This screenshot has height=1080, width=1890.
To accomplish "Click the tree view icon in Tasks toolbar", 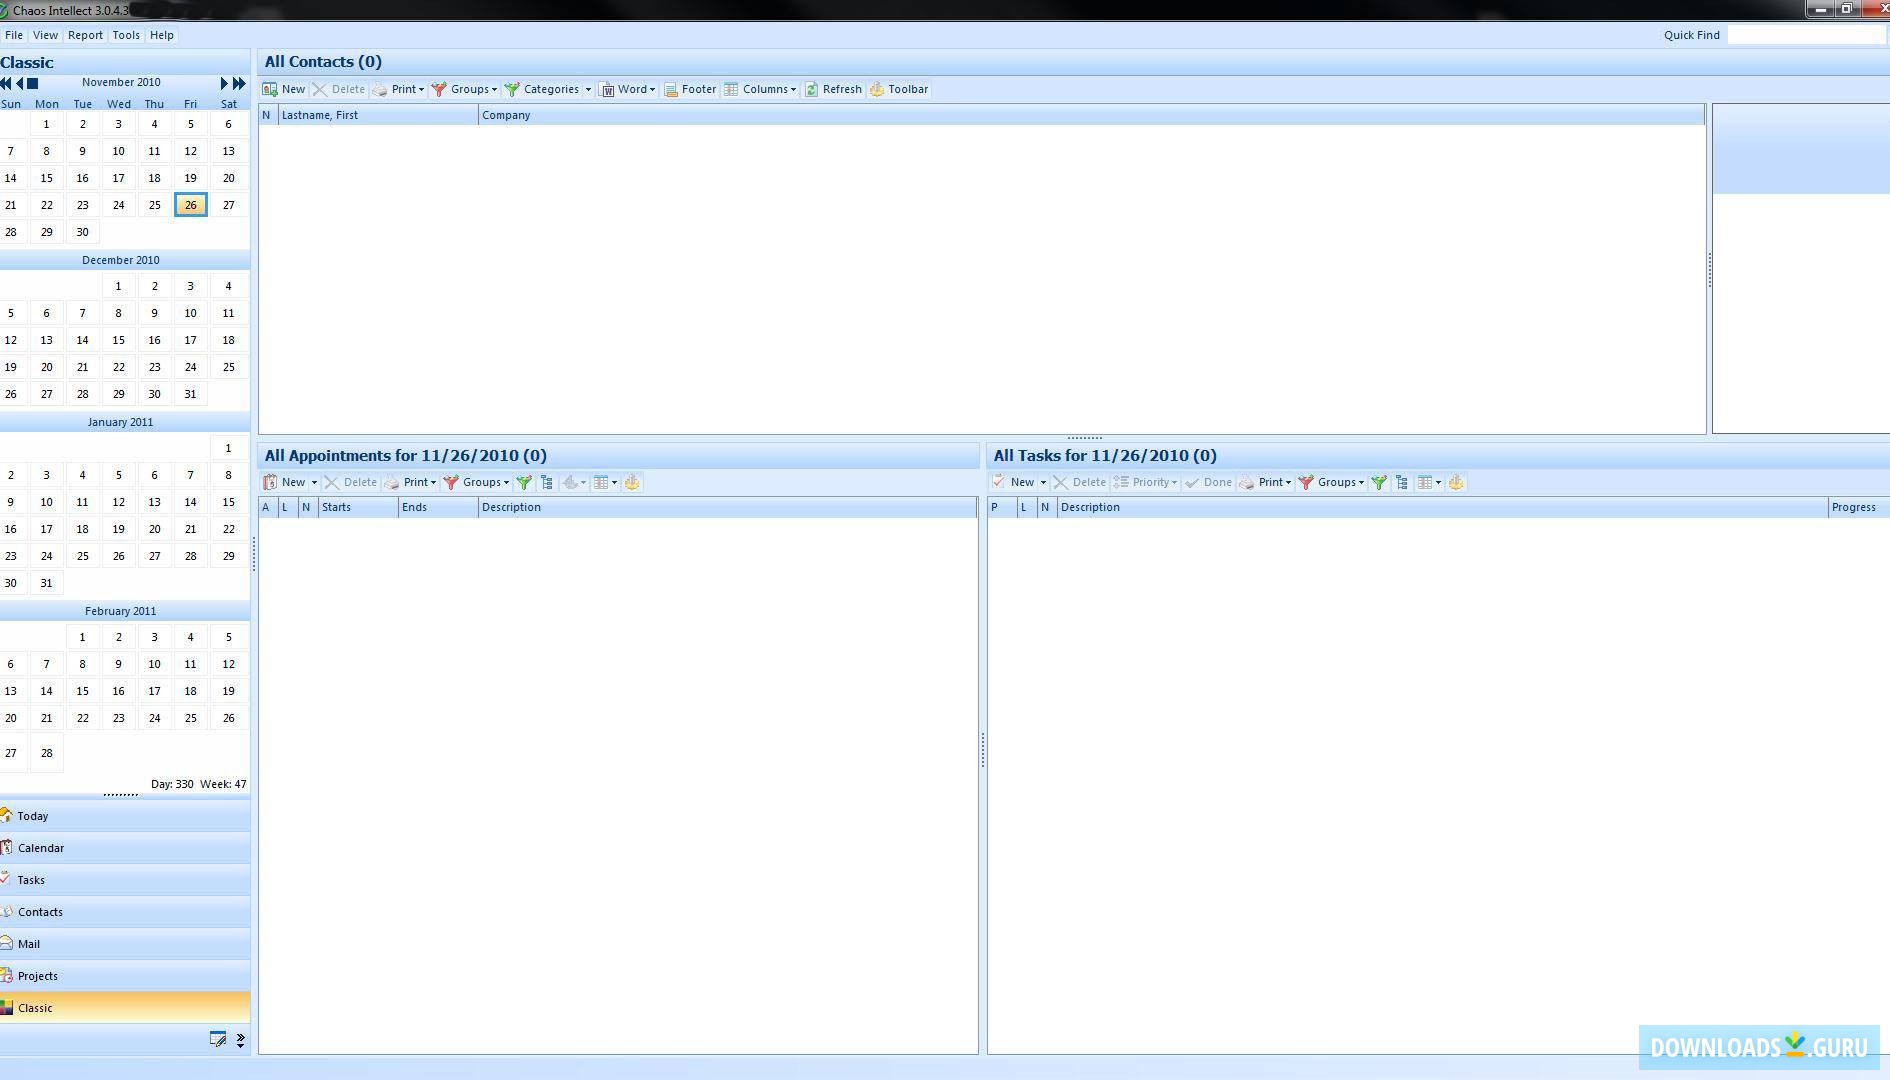I will click(x=1402, y=482).
